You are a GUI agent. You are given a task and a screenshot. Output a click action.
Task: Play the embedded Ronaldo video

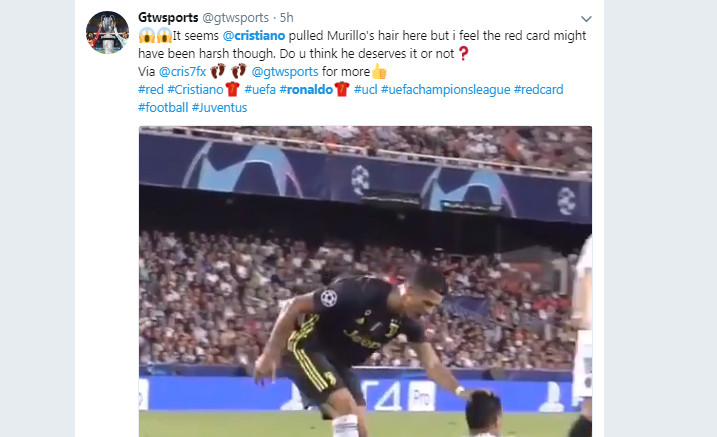[365, 282]
